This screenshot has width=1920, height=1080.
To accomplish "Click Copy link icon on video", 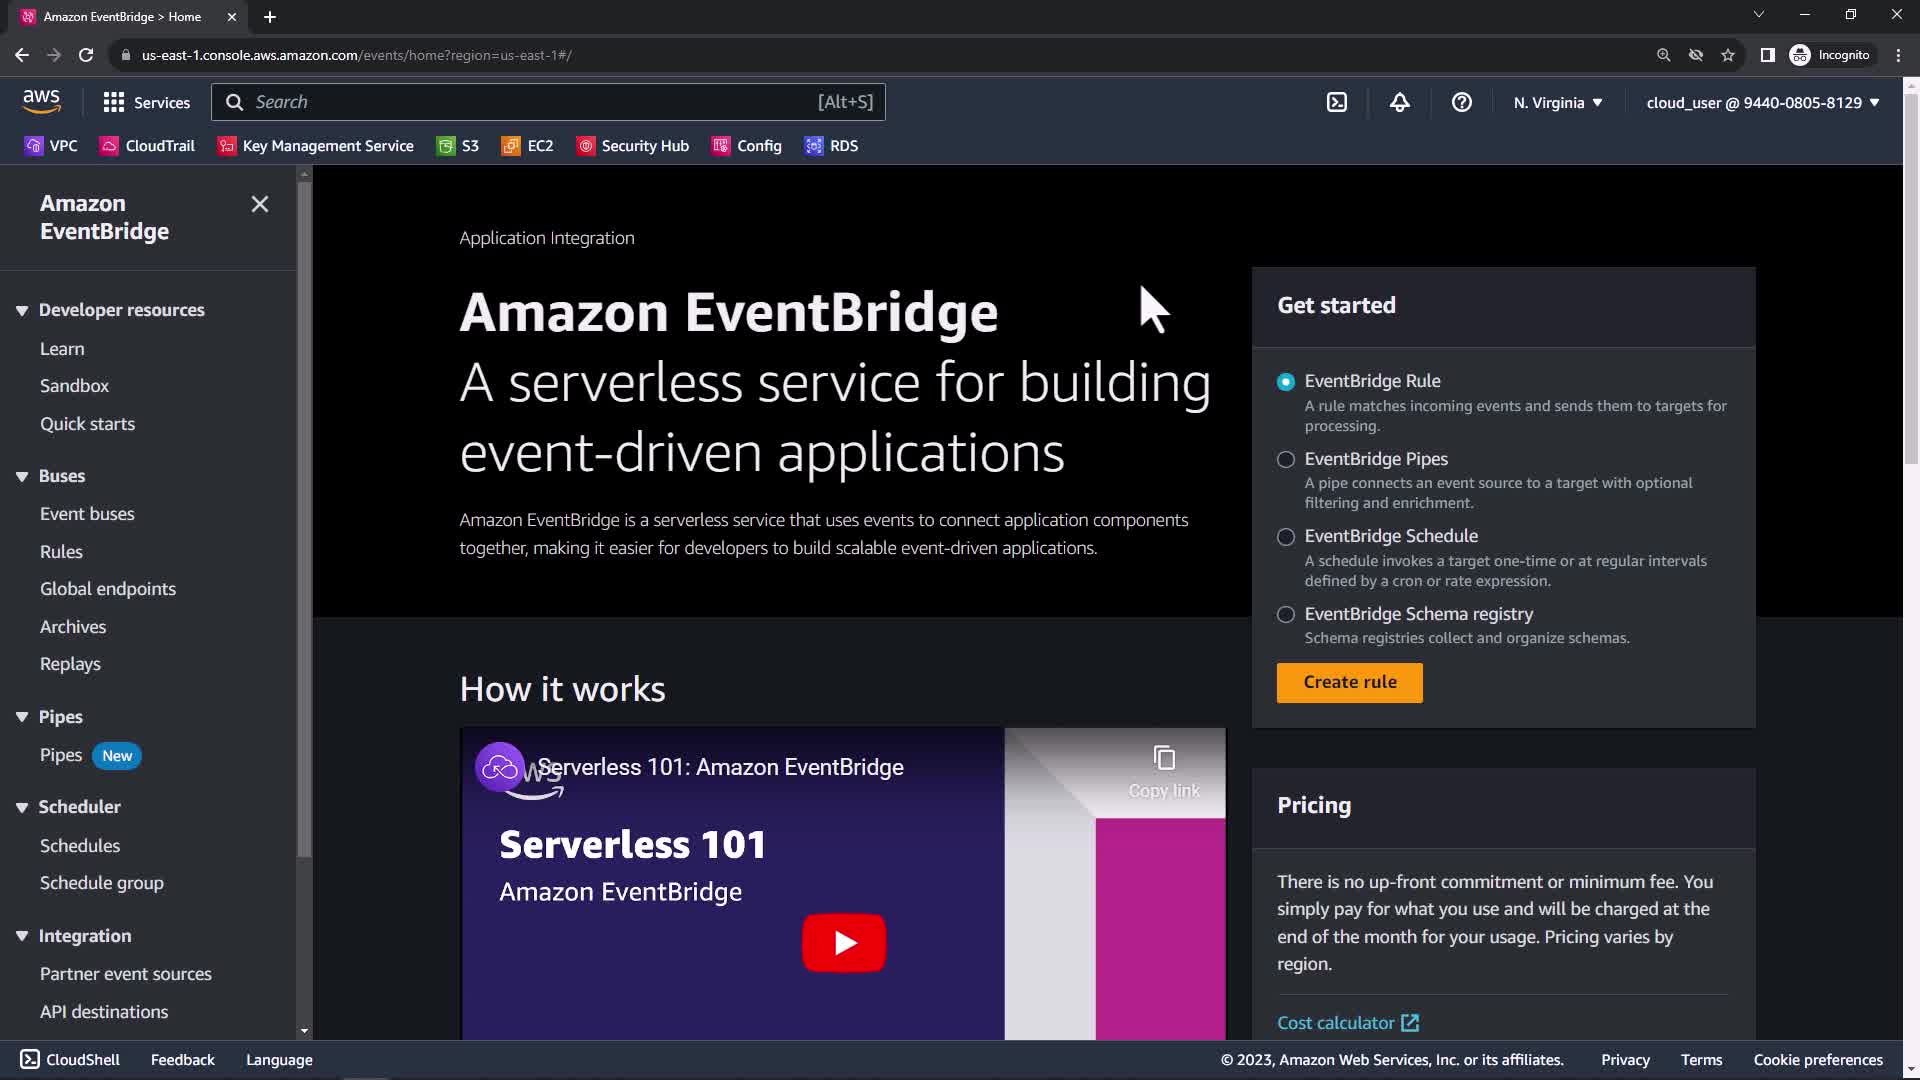I will [x=1163, y=759].
